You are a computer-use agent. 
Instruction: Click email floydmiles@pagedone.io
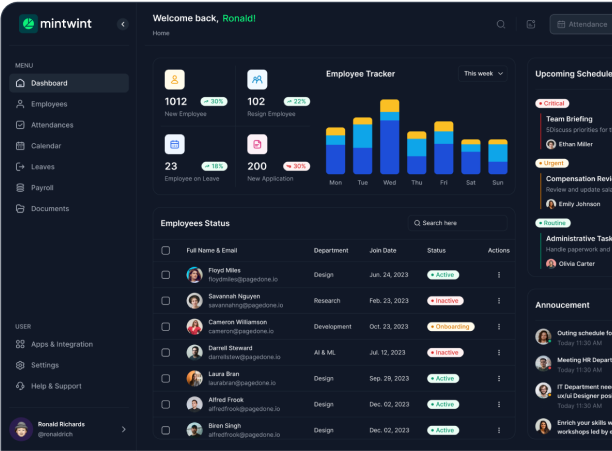tap(243, 279)
